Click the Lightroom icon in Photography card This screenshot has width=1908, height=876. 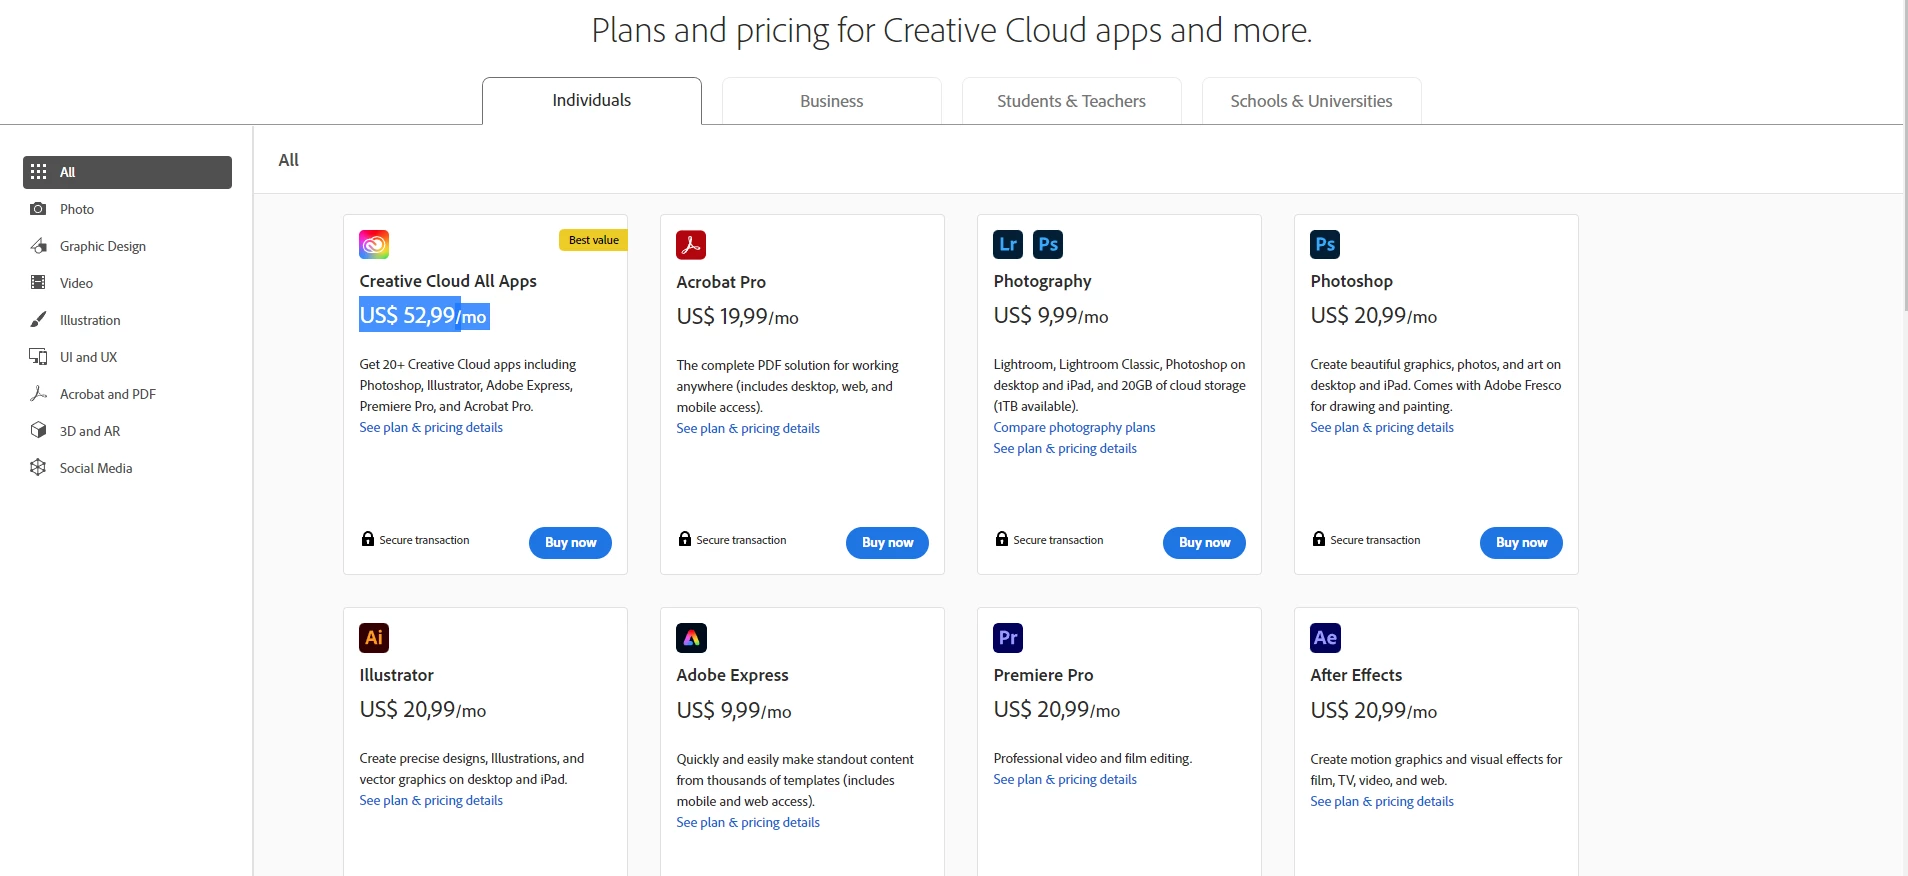(x=1008, y=244)
